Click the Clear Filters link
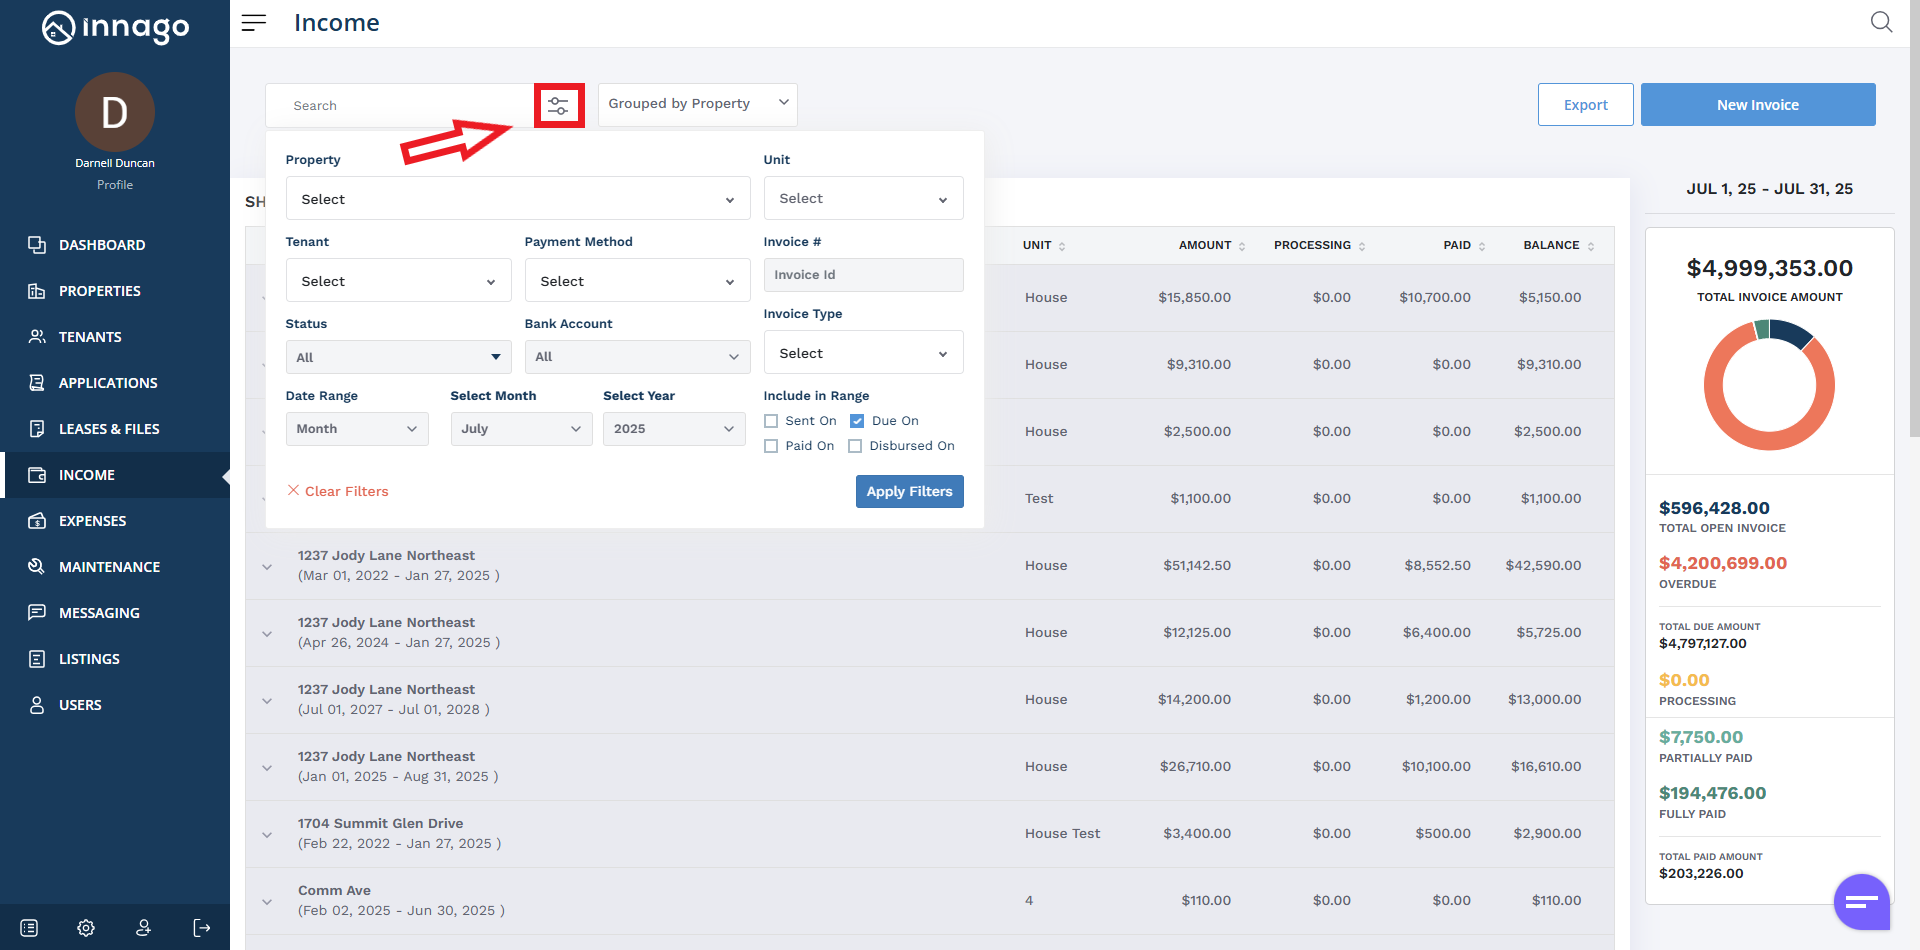The height and width of the screenshot is (950, 1920). [338, 491]
